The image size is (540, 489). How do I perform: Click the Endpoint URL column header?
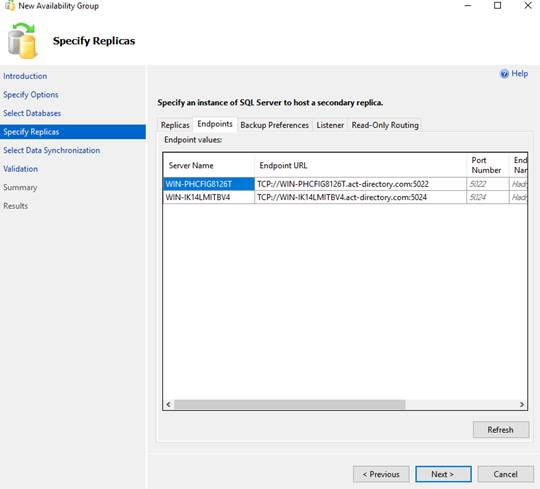coord(360,165)
